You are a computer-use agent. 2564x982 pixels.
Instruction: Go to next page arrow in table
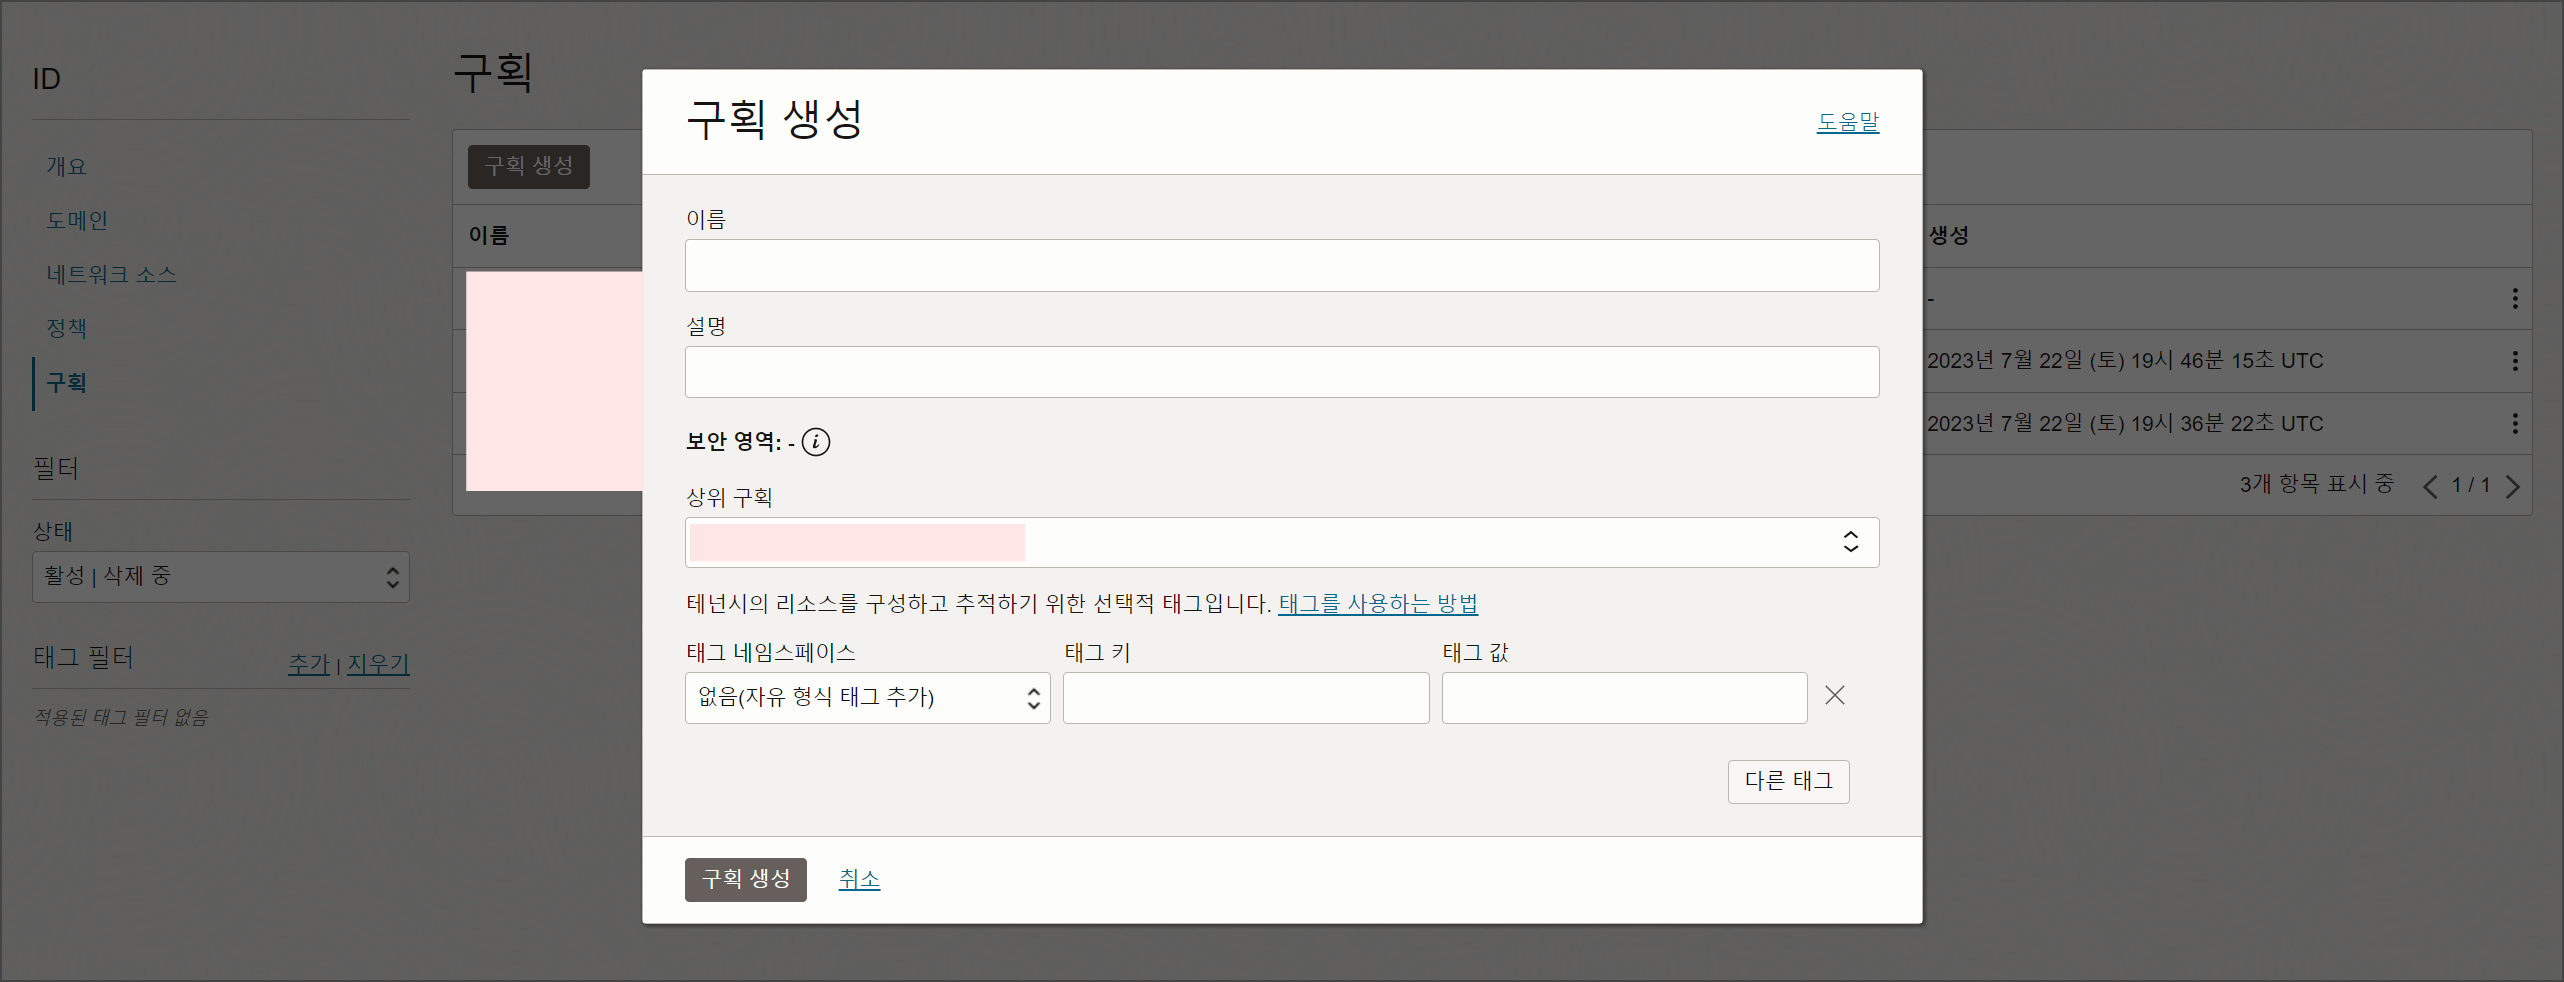tap(2513, 486)
